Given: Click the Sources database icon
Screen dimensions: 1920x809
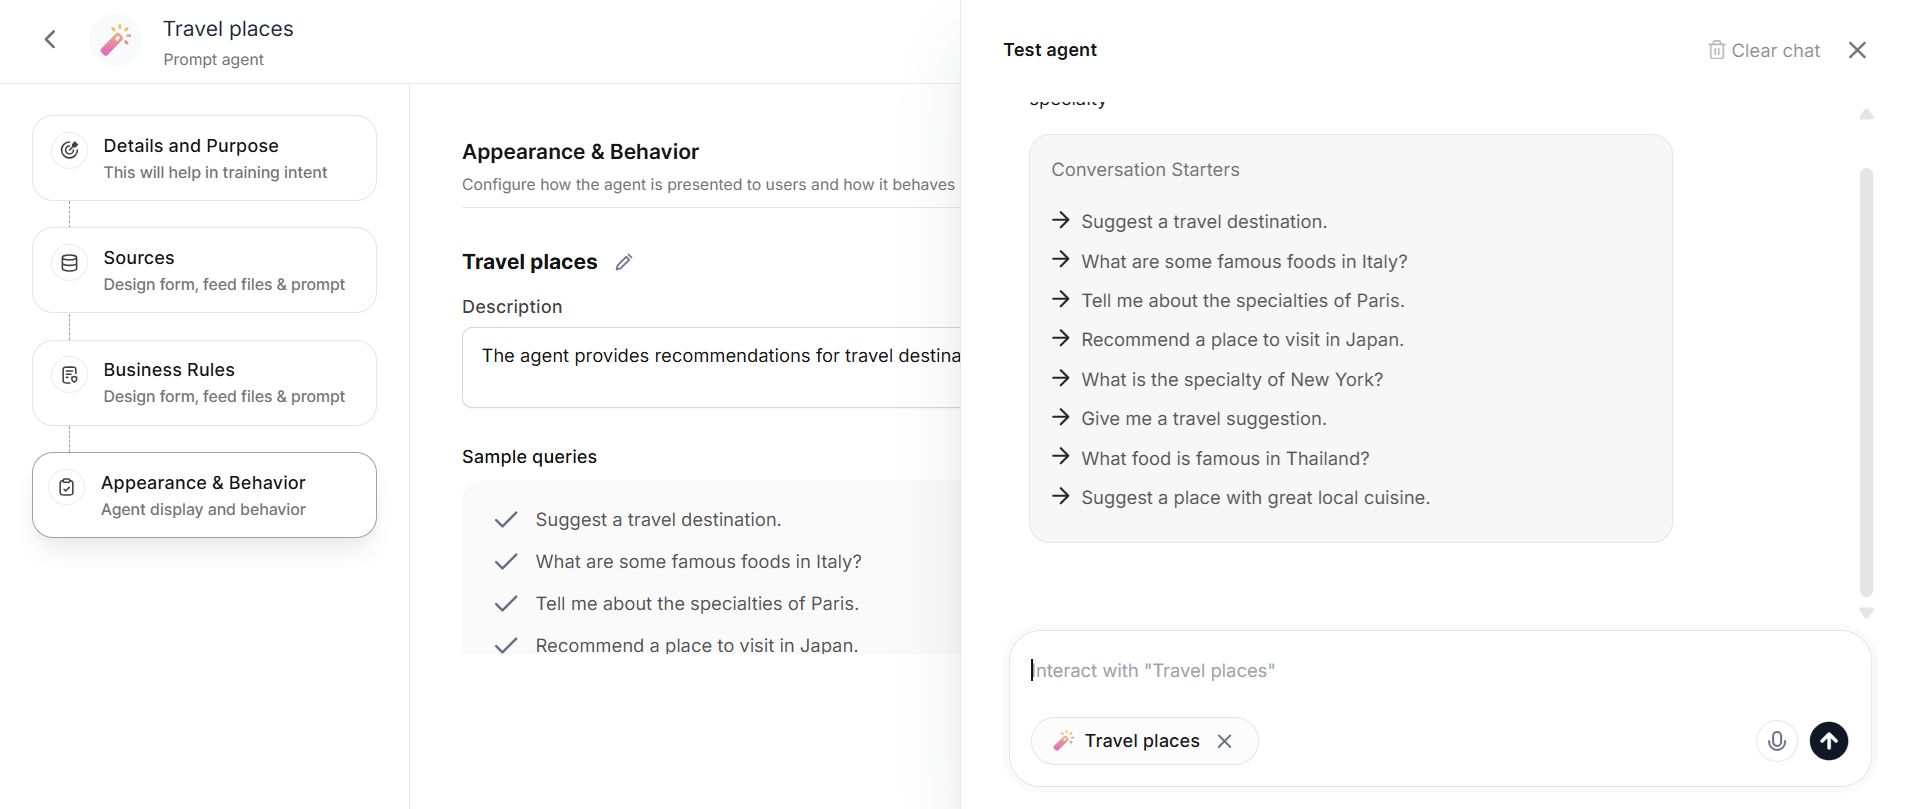Looking at the screenshot, I should [70, 263].
